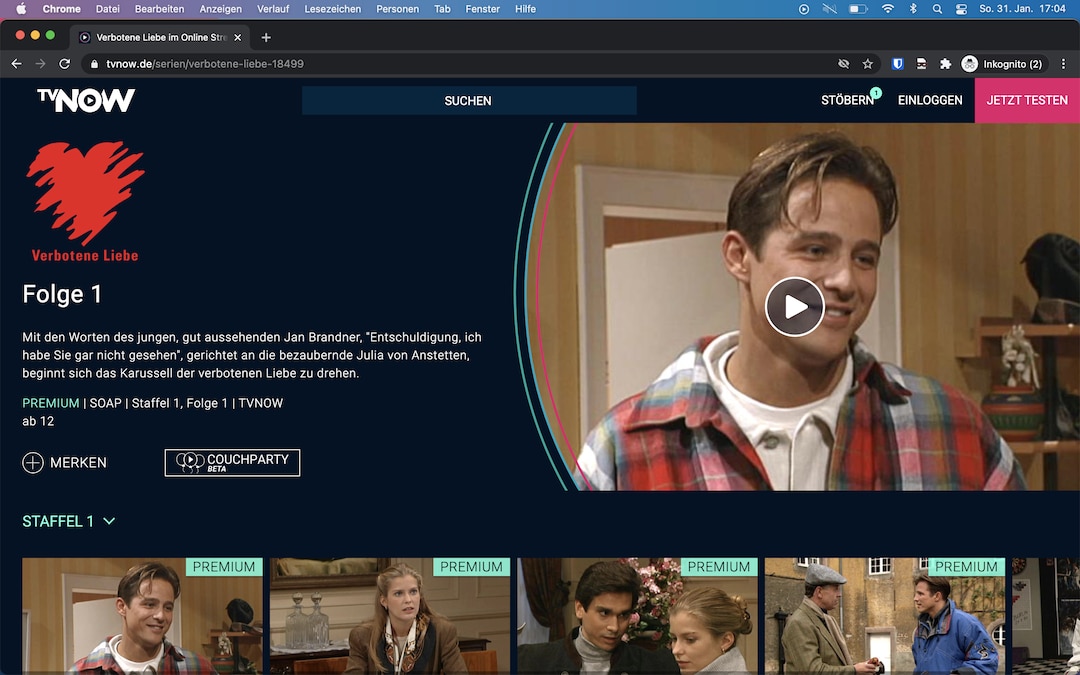Screen dimensions: 1080x675
Task: Open Chrome's three-dot menu
Action: pyautogui.click(x=1063, y=63)
